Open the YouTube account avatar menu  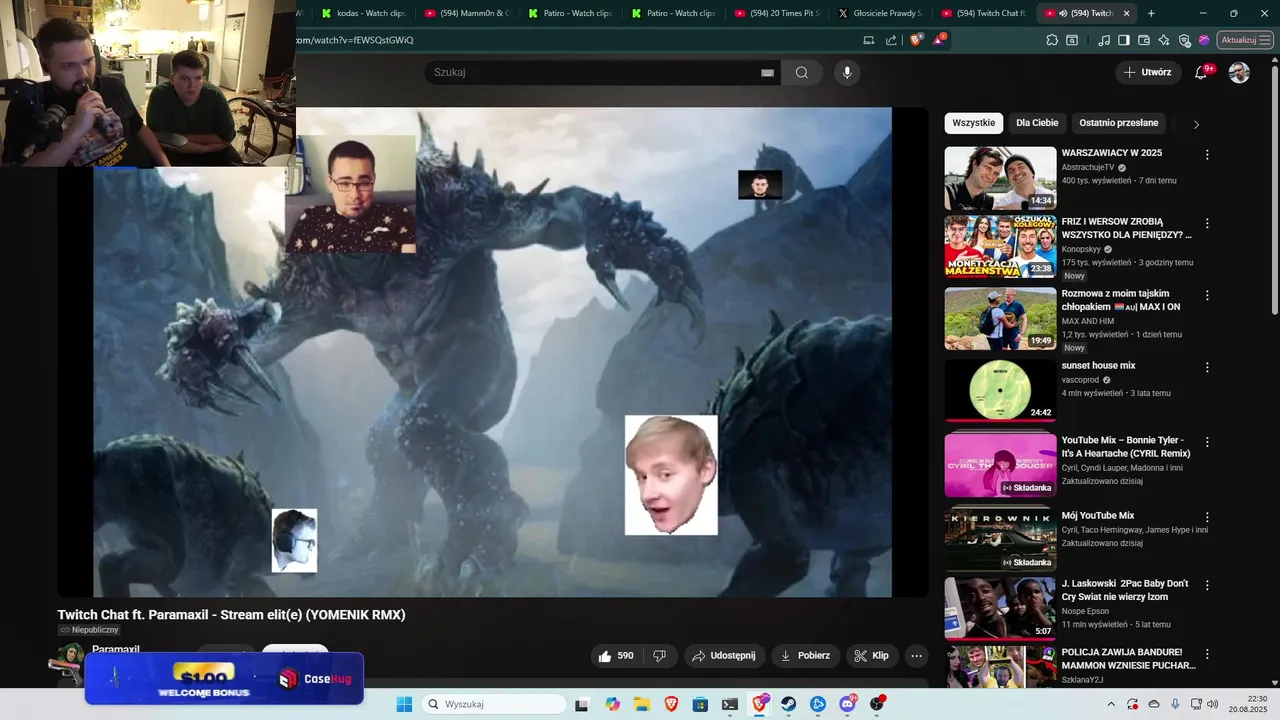coord(1239,72)
